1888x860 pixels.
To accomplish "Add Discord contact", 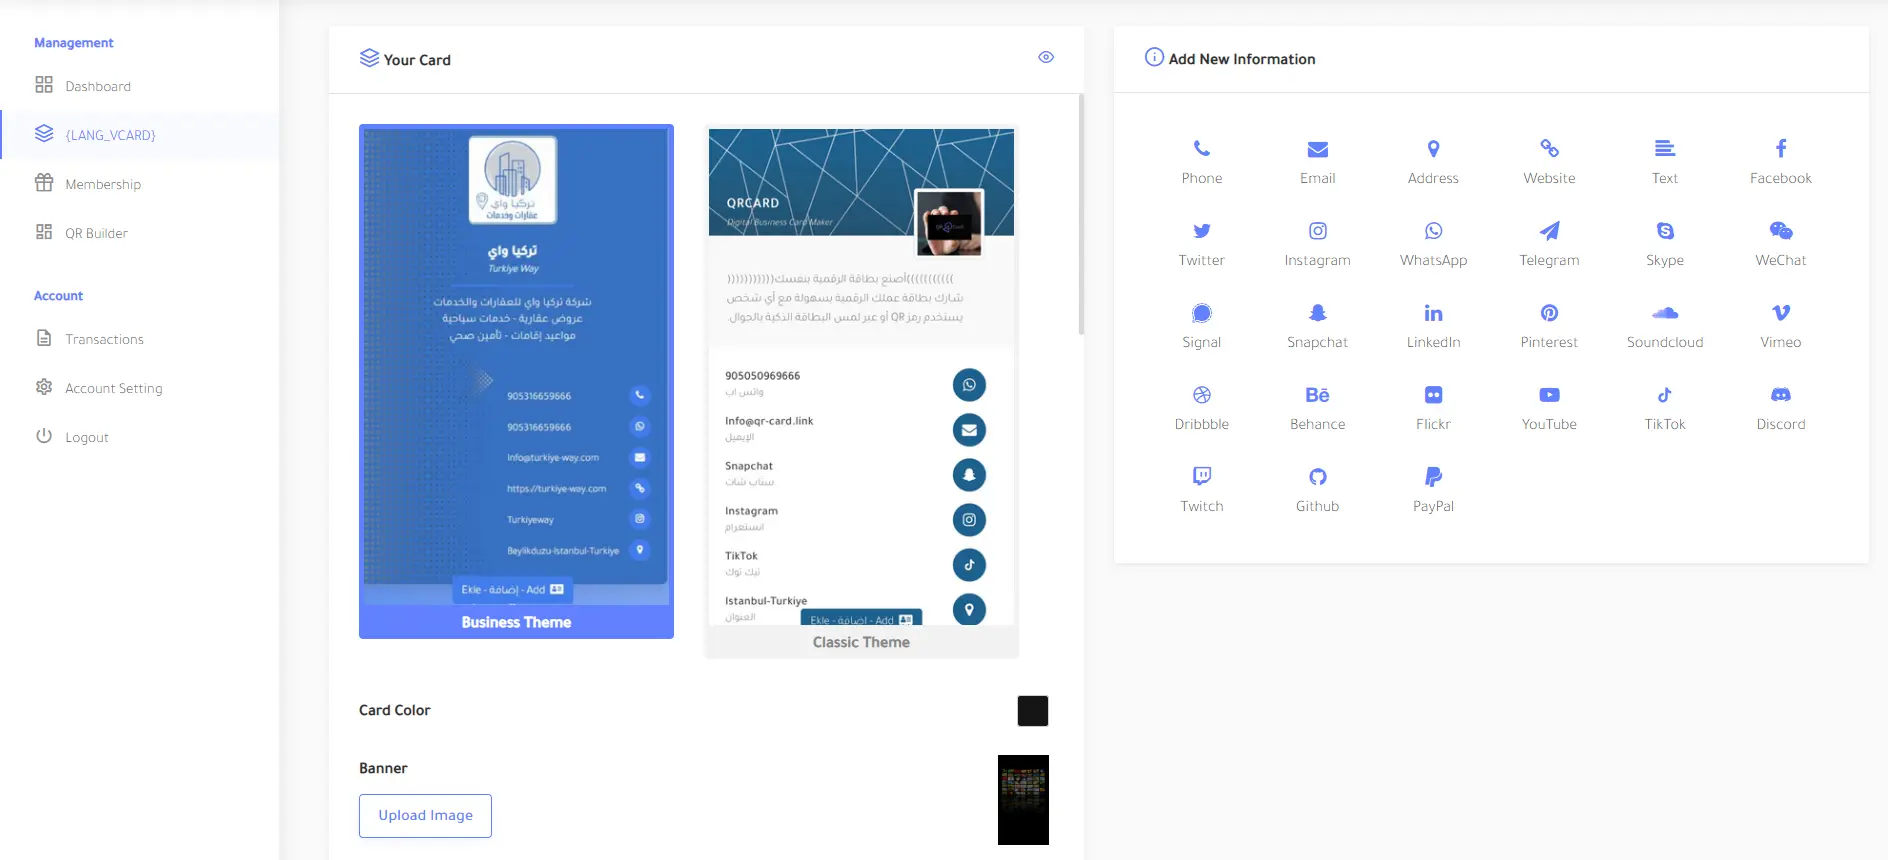I will point(1781,408).
